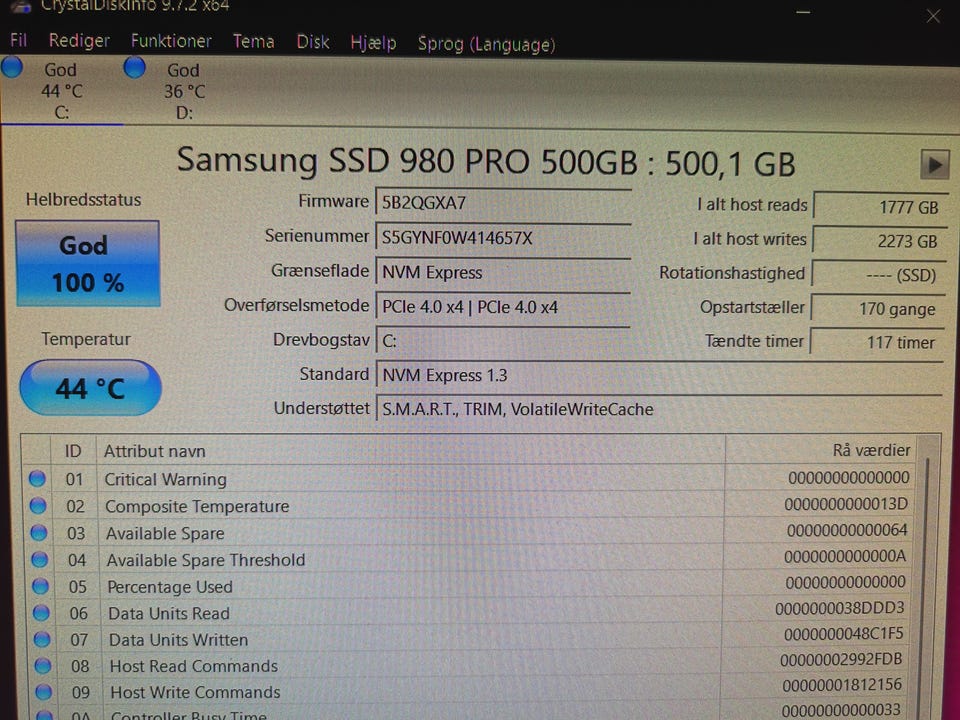Open the Fil menu
Image resolution: width=960 pixels, height=720 pixels.
tap(18, 40)
